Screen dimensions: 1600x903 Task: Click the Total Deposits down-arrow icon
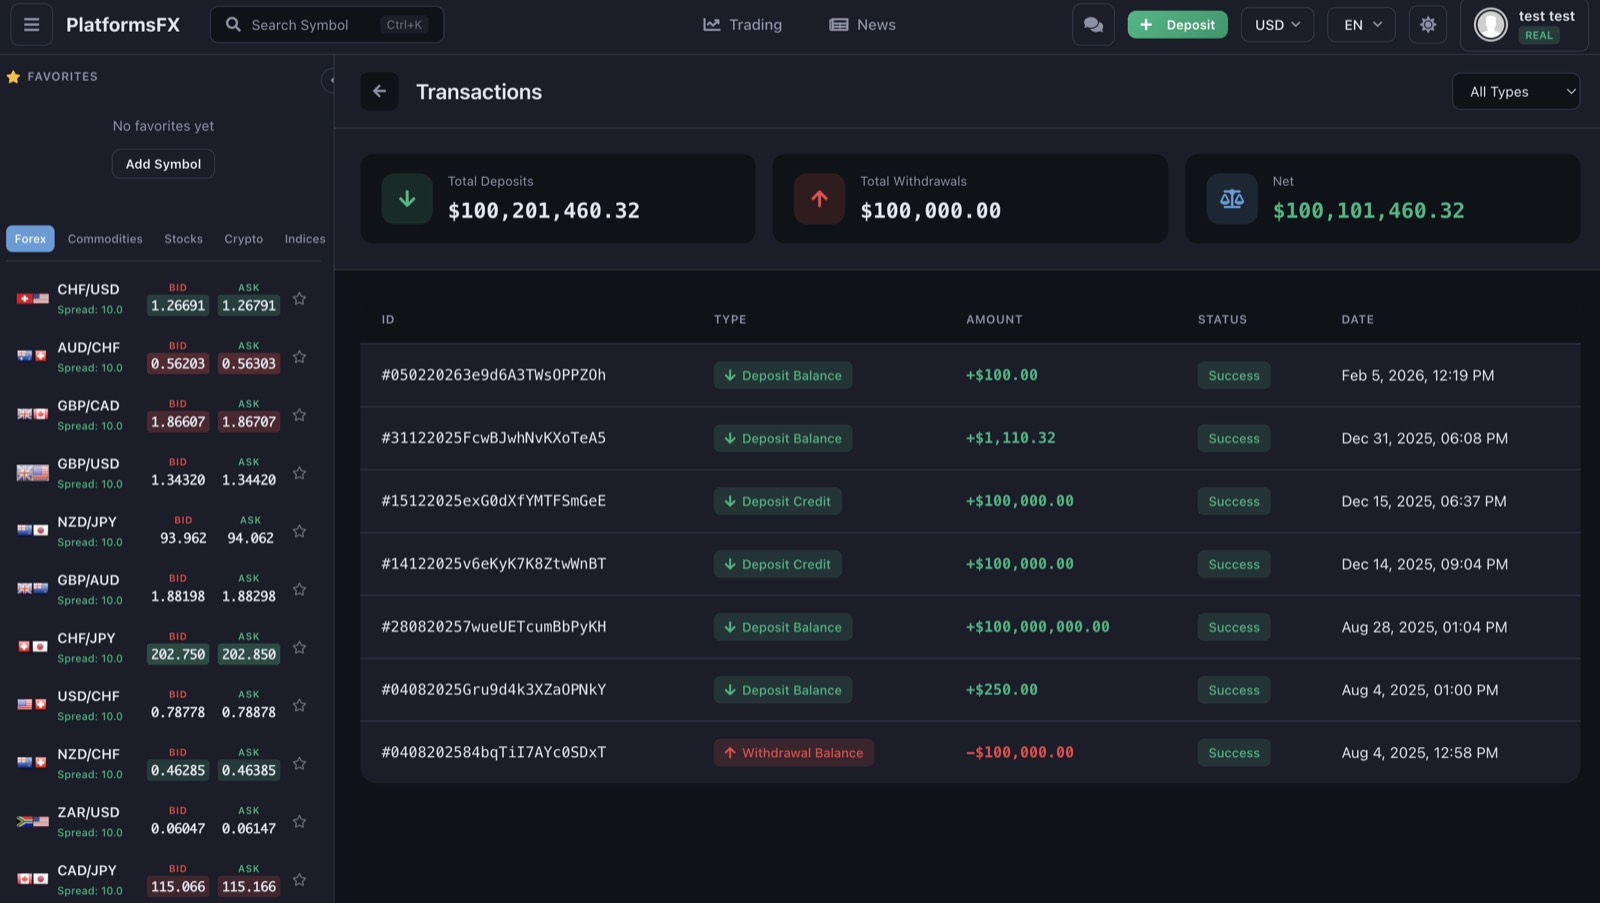[407, 198]
